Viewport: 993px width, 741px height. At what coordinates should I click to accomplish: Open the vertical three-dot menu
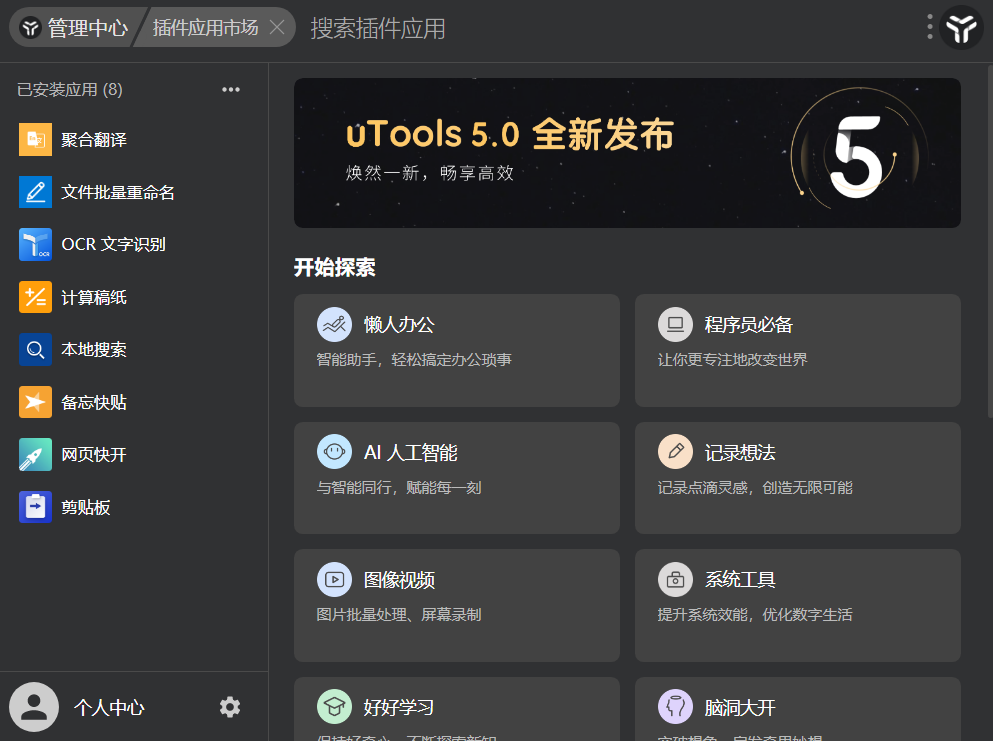[930, 27]
